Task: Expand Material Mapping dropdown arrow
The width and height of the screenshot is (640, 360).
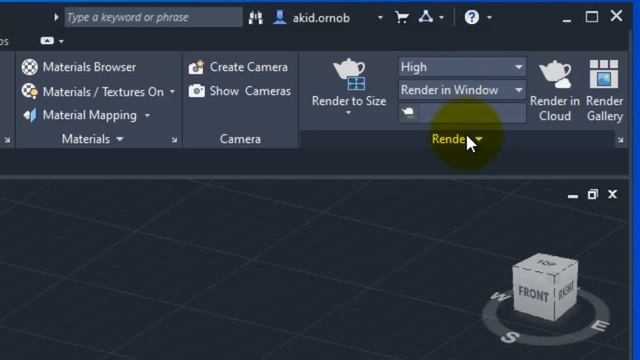Action: (x=147, y=116)
